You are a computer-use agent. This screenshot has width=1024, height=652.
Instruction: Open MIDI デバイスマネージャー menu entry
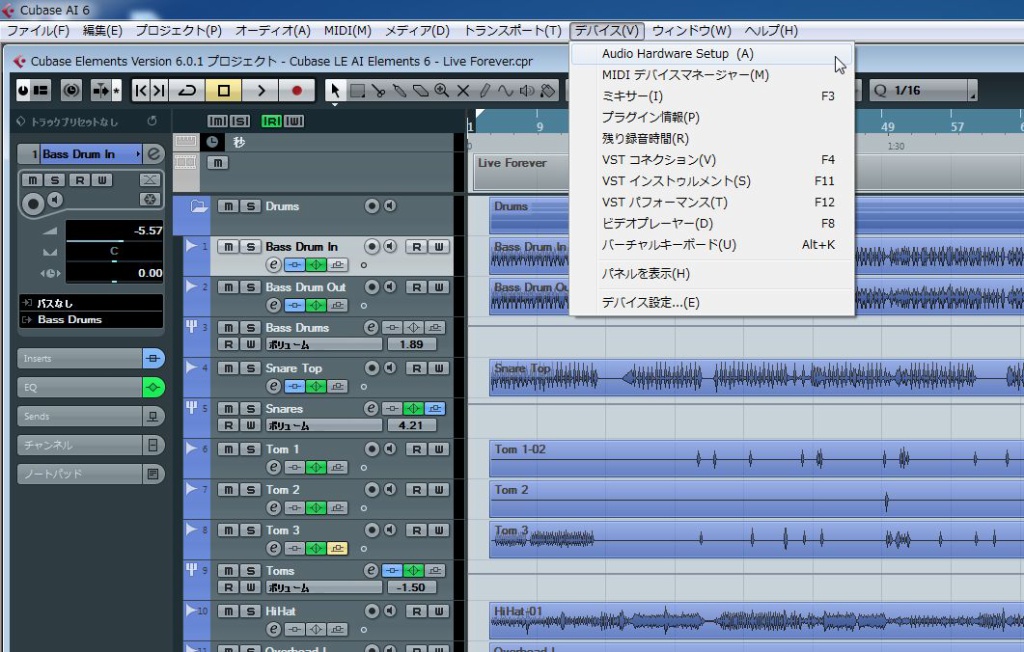pos(712,75)
